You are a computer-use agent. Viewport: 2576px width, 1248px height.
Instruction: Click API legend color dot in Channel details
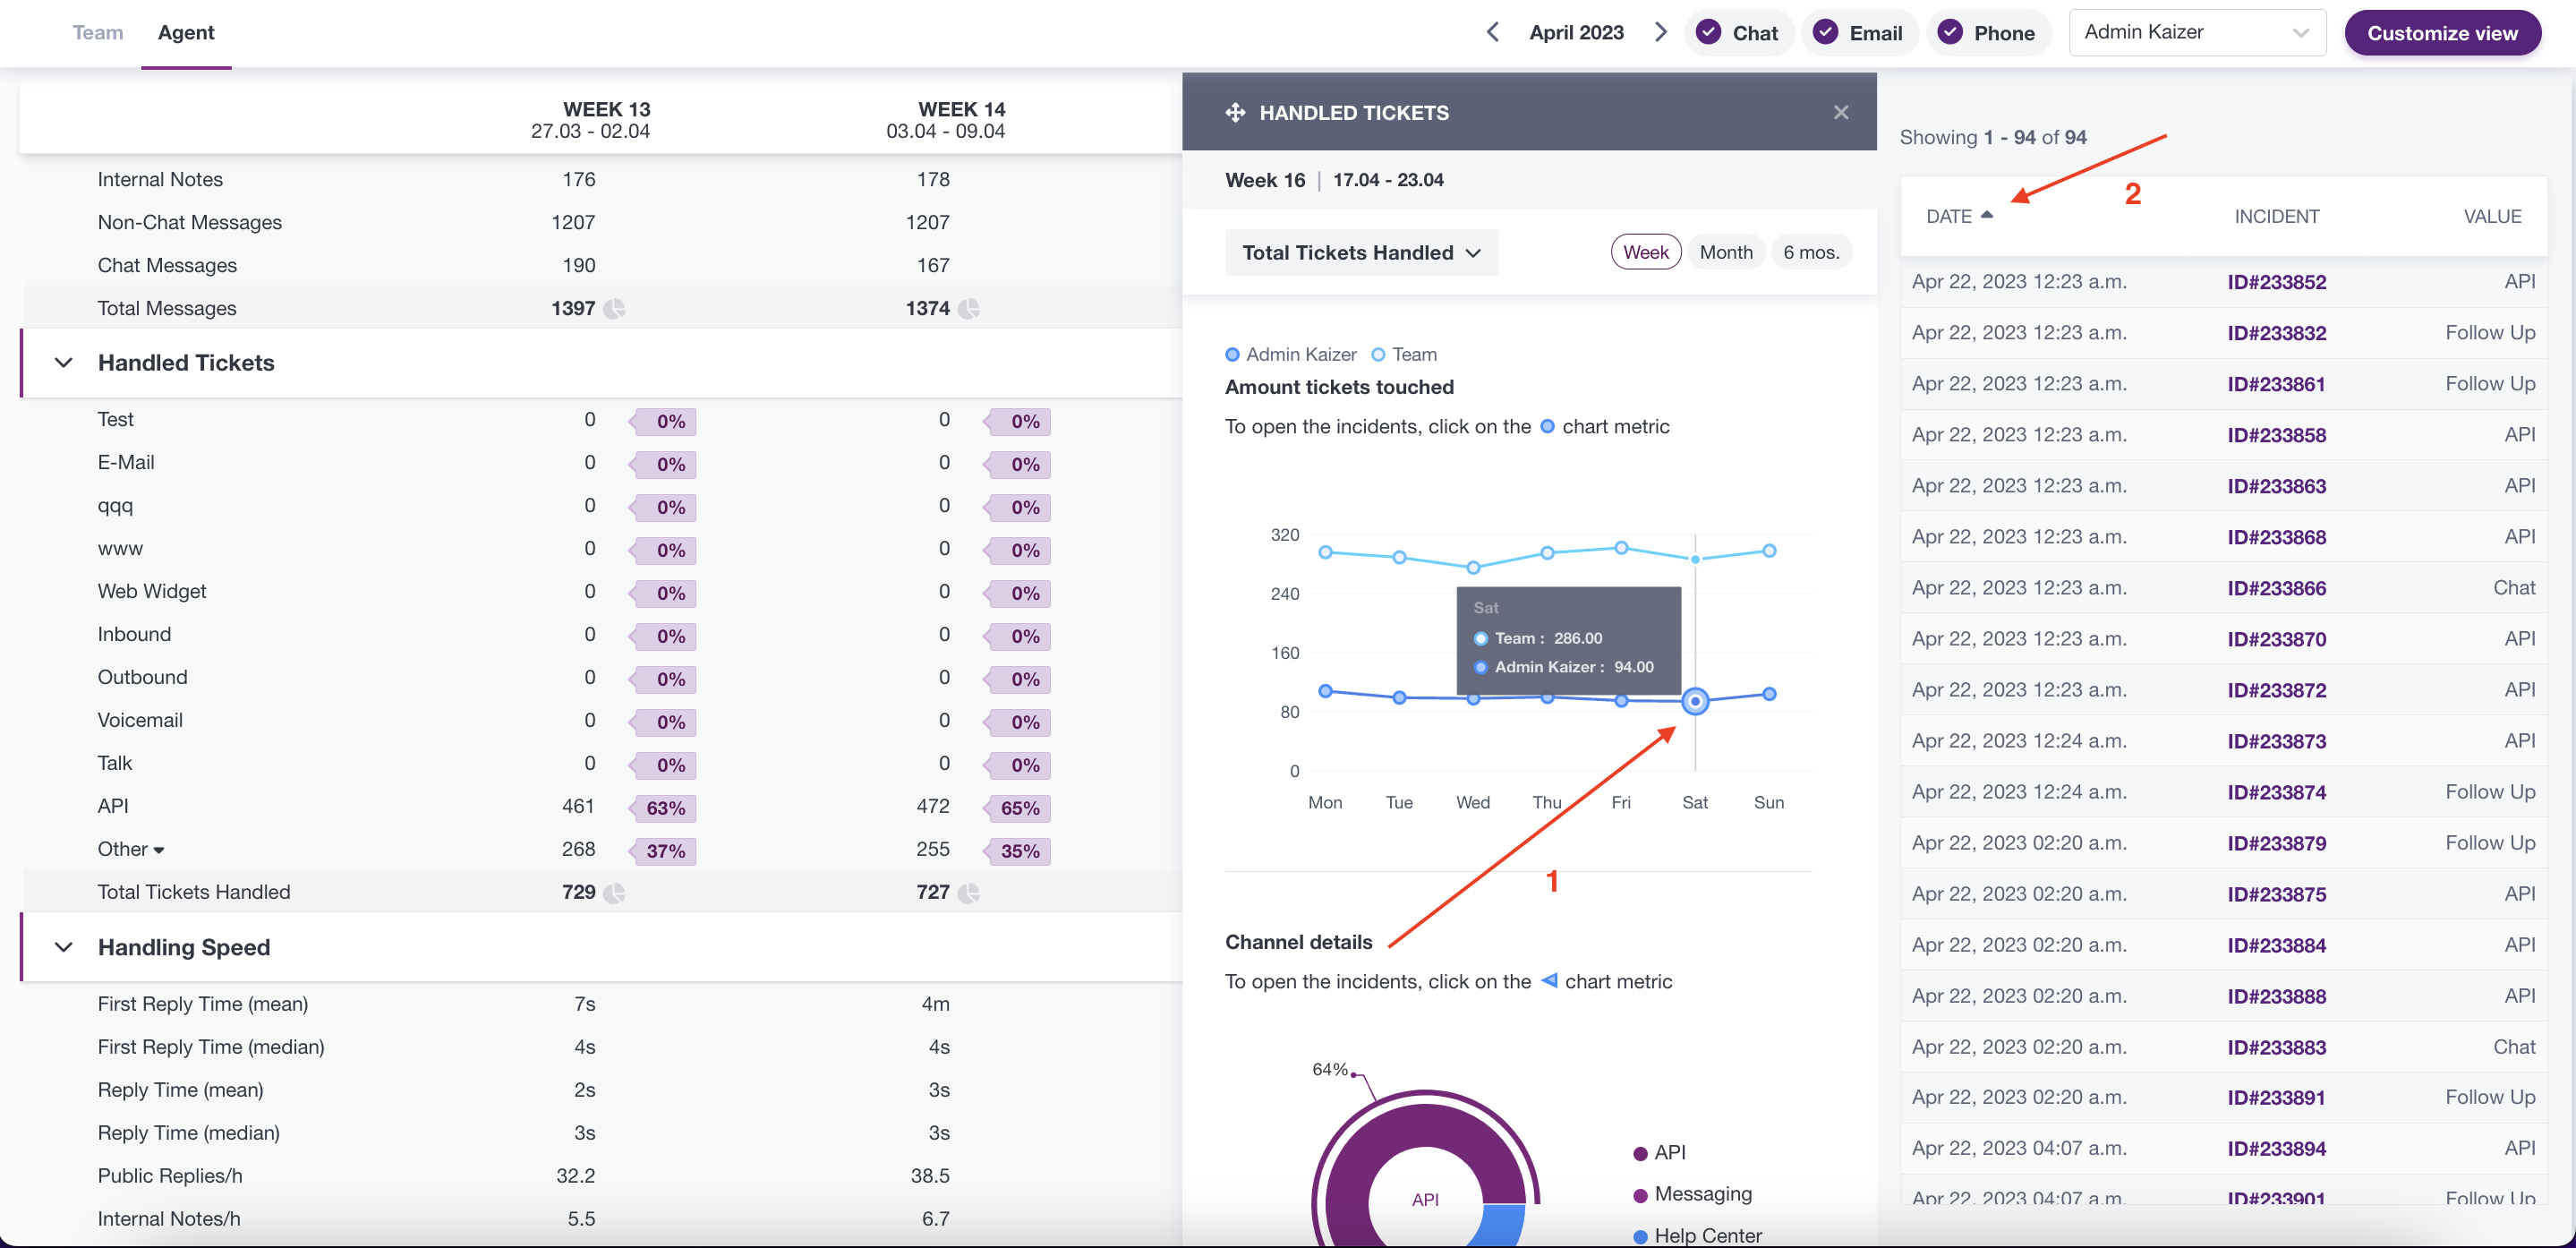1640,1153
